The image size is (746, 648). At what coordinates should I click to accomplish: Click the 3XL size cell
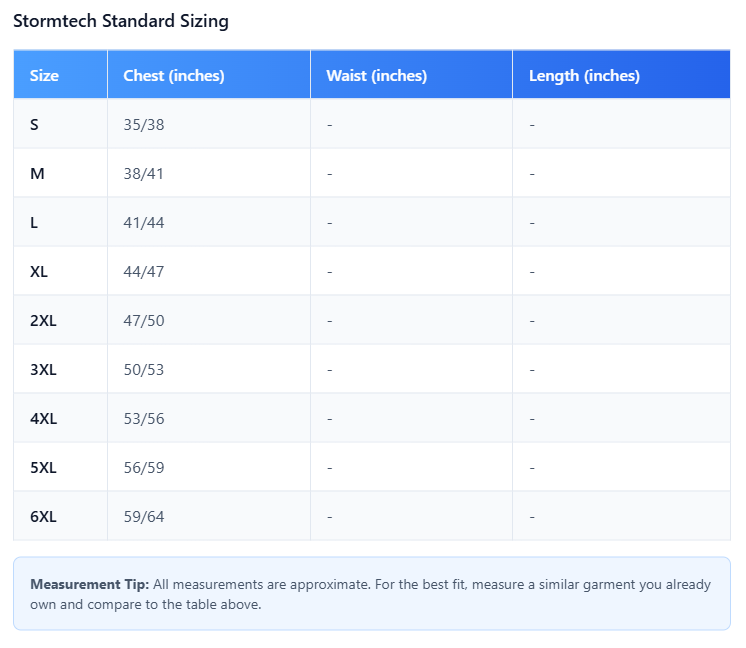click(60, 370)
